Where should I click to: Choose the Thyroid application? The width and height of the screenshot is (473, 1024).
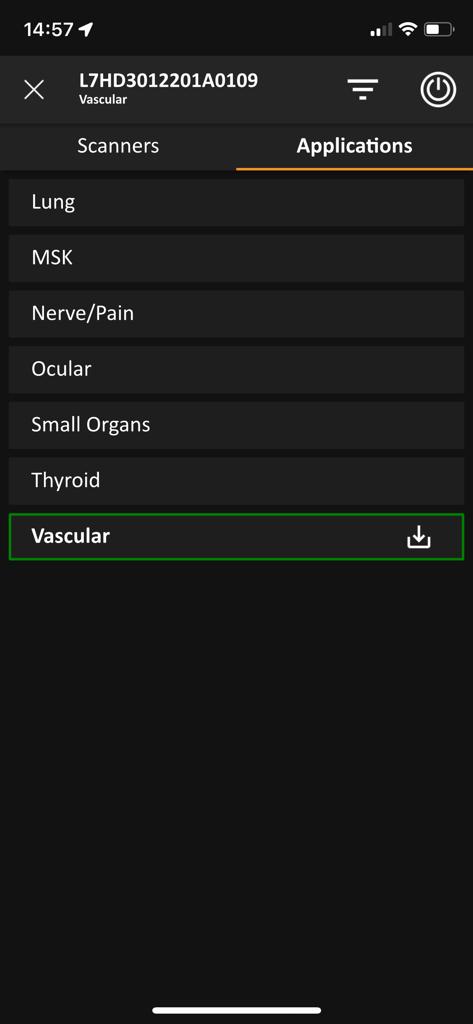(236, 481)
